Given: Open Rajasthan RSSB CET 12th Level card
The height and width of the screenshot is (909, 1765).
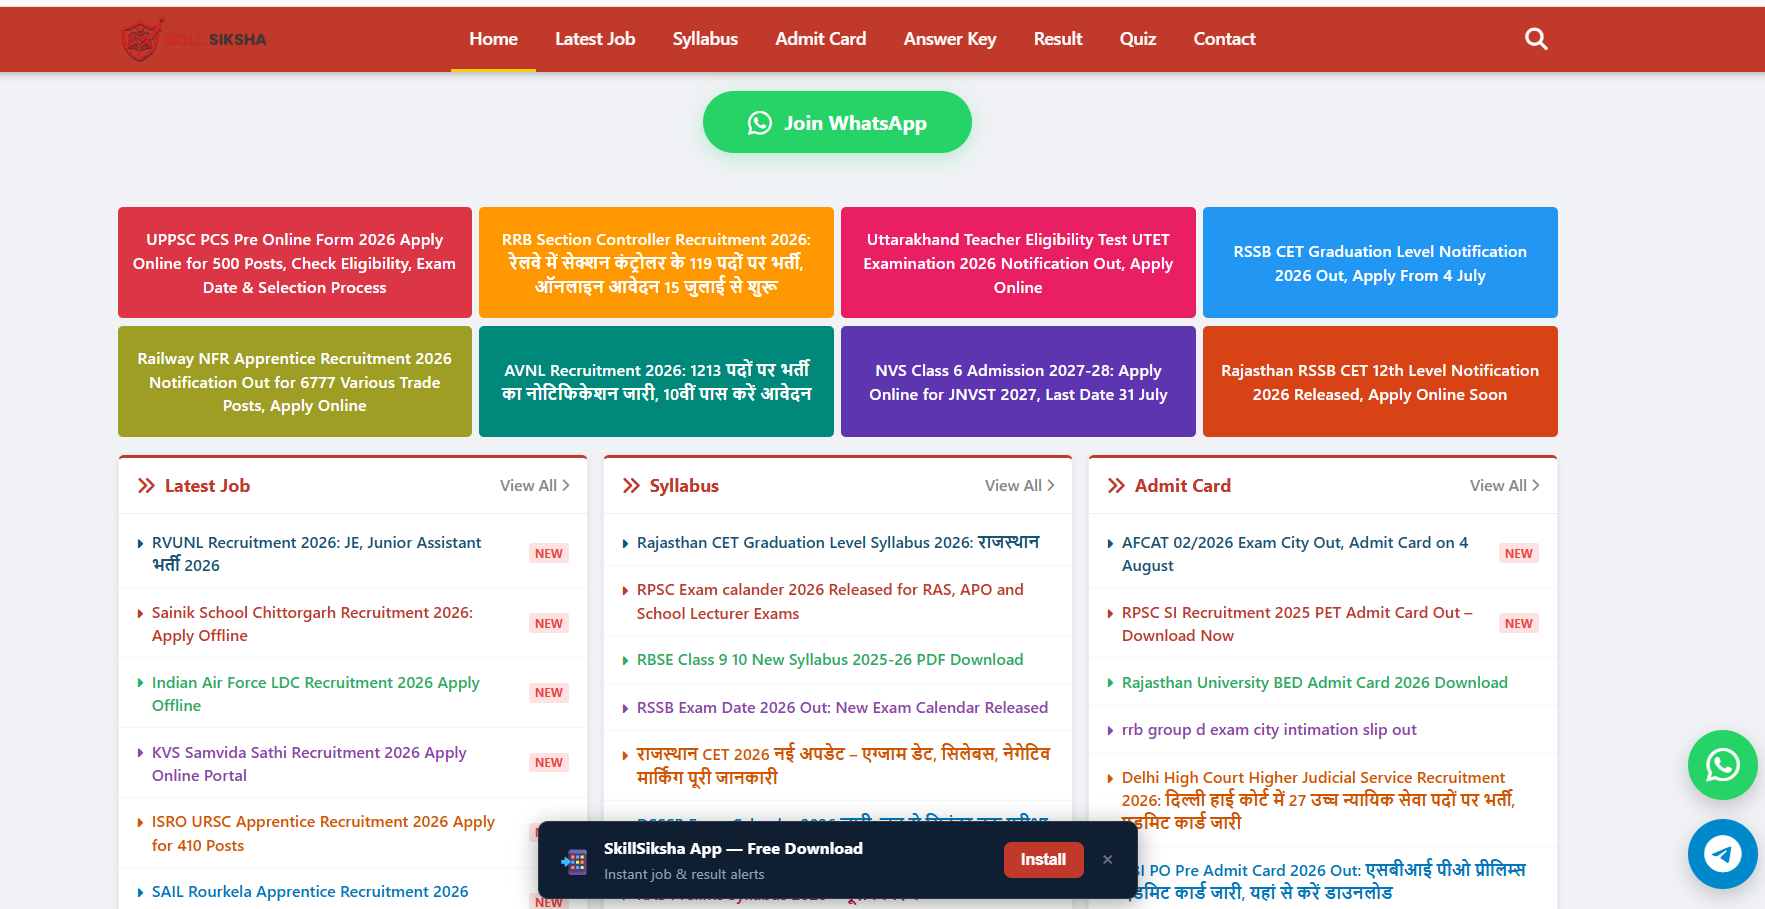Looking at the screenshot, I should pos(1380,382).
